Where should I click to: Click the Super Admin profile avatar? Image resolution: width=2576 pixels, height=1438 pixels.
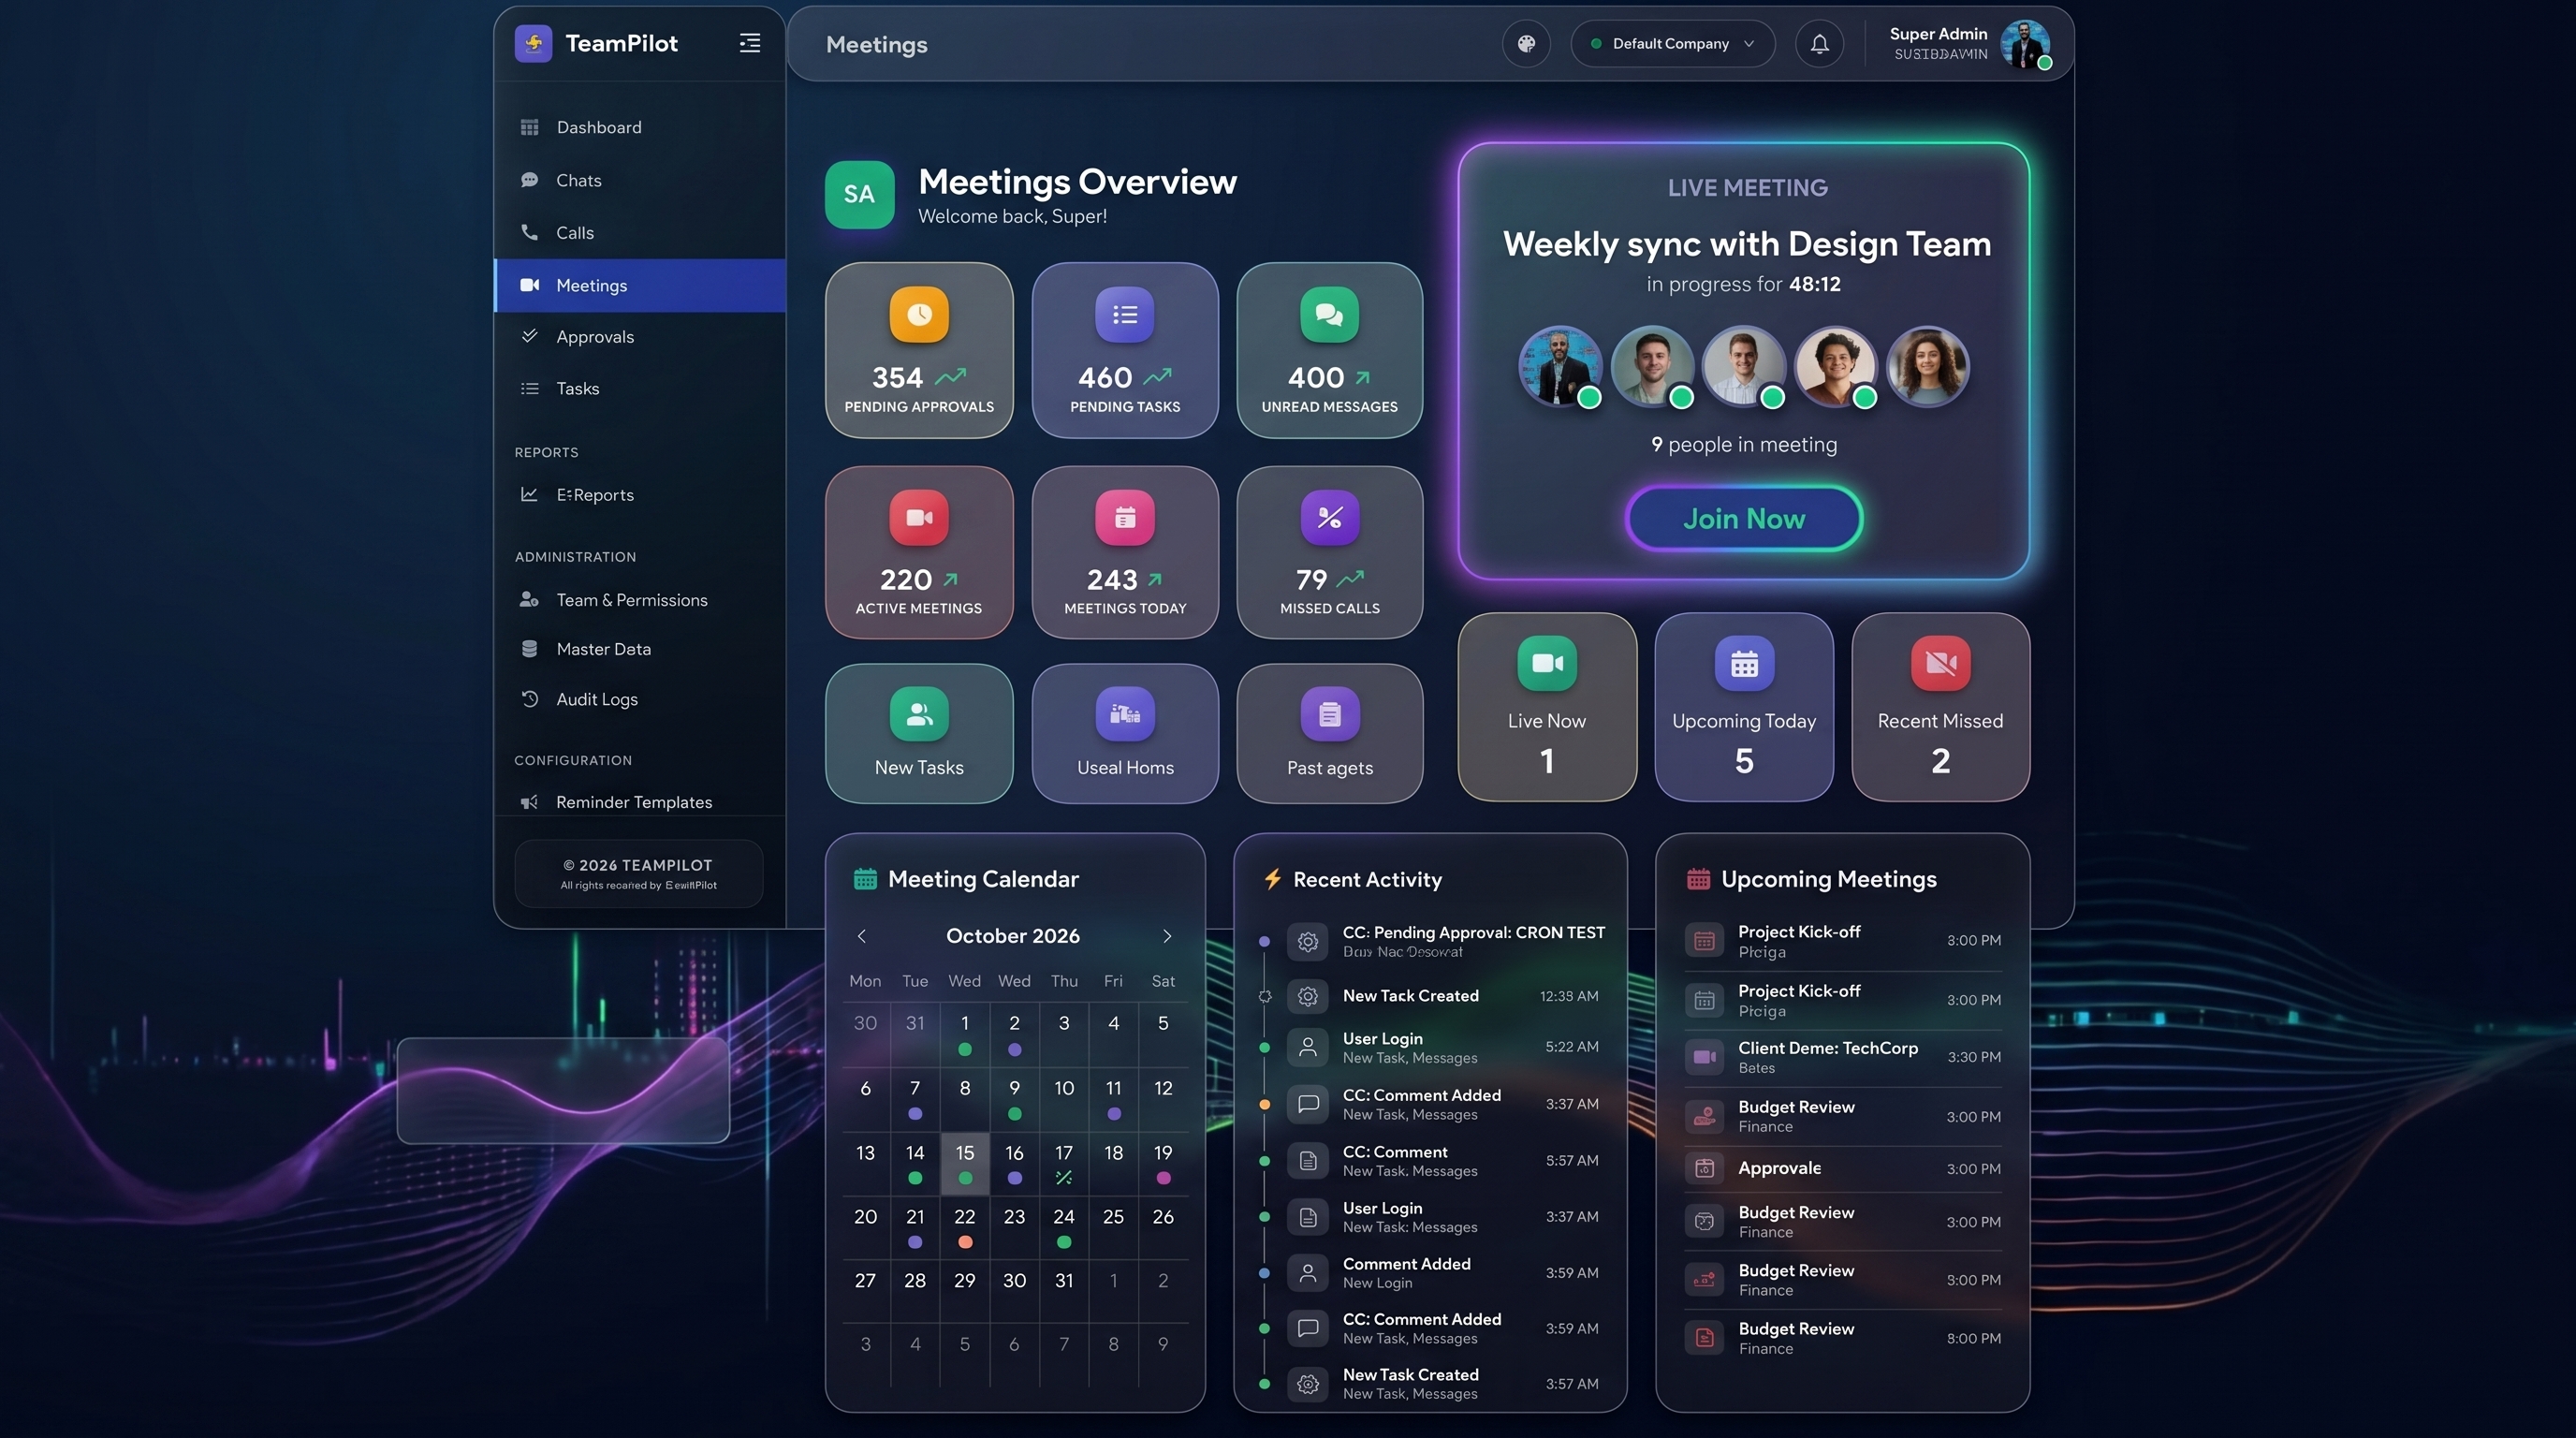pyautogui.click(x=2025, y=44)
